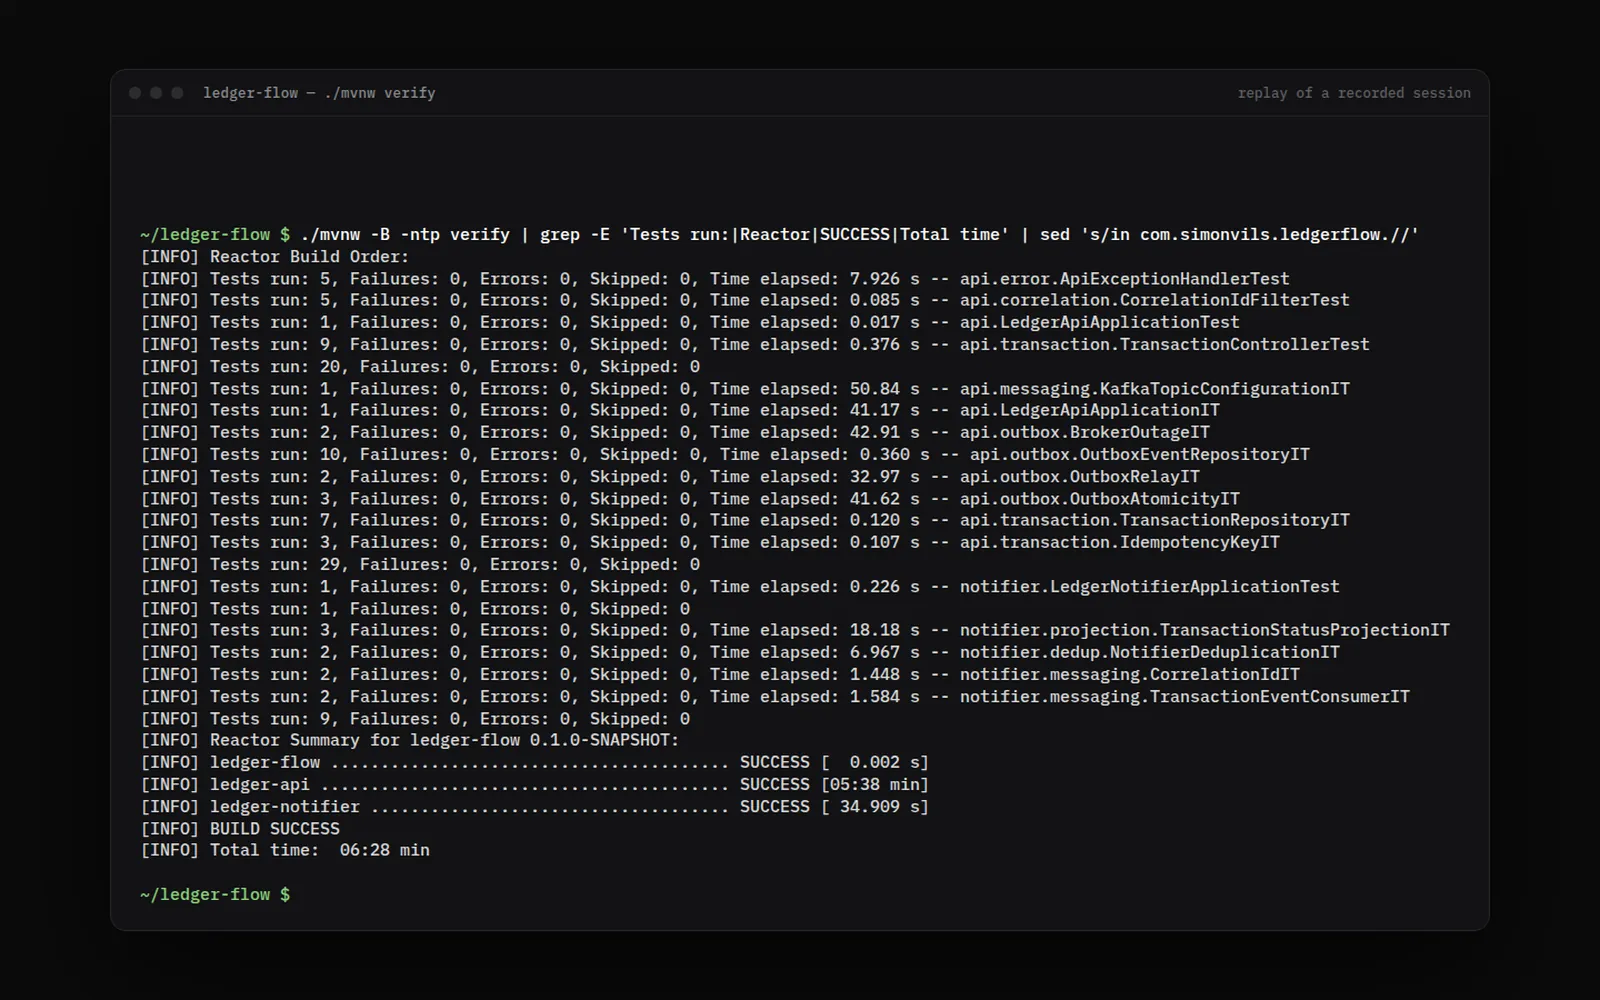Viewport: 1600px width, 1000px height.
Task: Click the leftmost gray window dot (close)
Action: click(x=135, y=93)
